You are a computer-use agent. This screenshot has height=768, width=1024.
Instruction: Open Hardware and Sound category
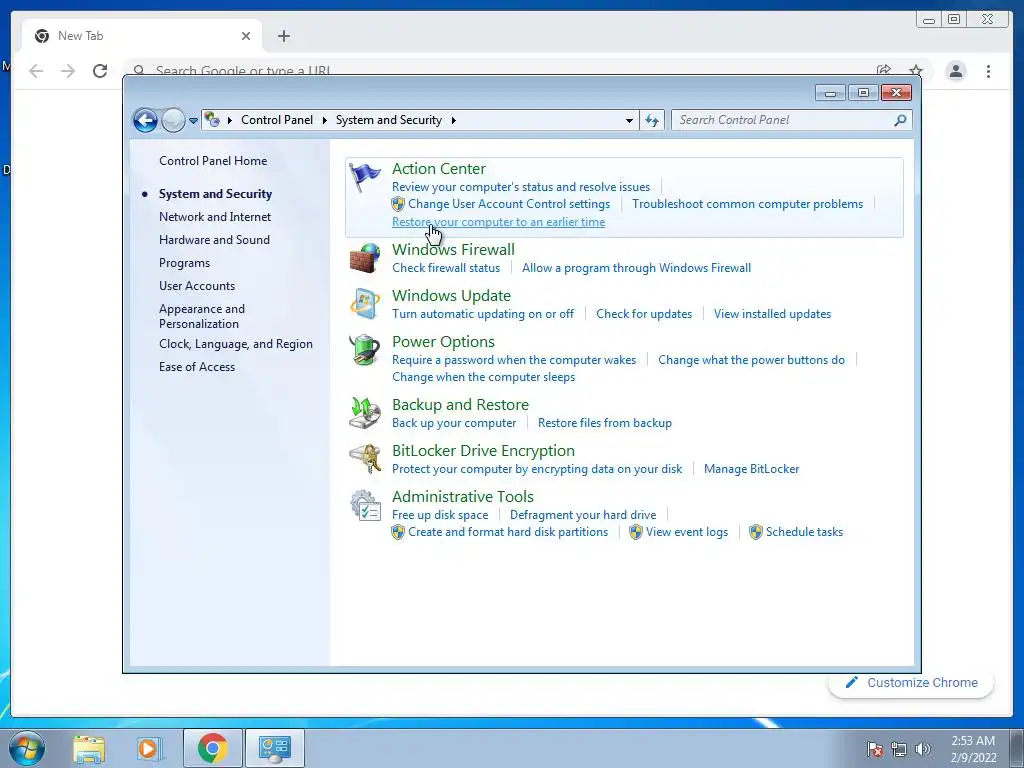pos(214,240)
